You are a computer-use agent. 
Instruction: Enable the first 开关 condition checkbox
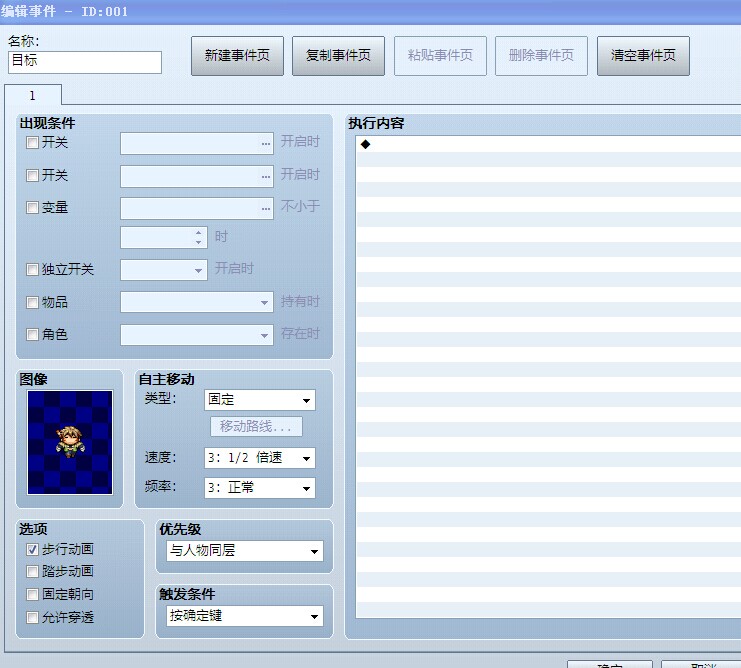pos(32,143)
